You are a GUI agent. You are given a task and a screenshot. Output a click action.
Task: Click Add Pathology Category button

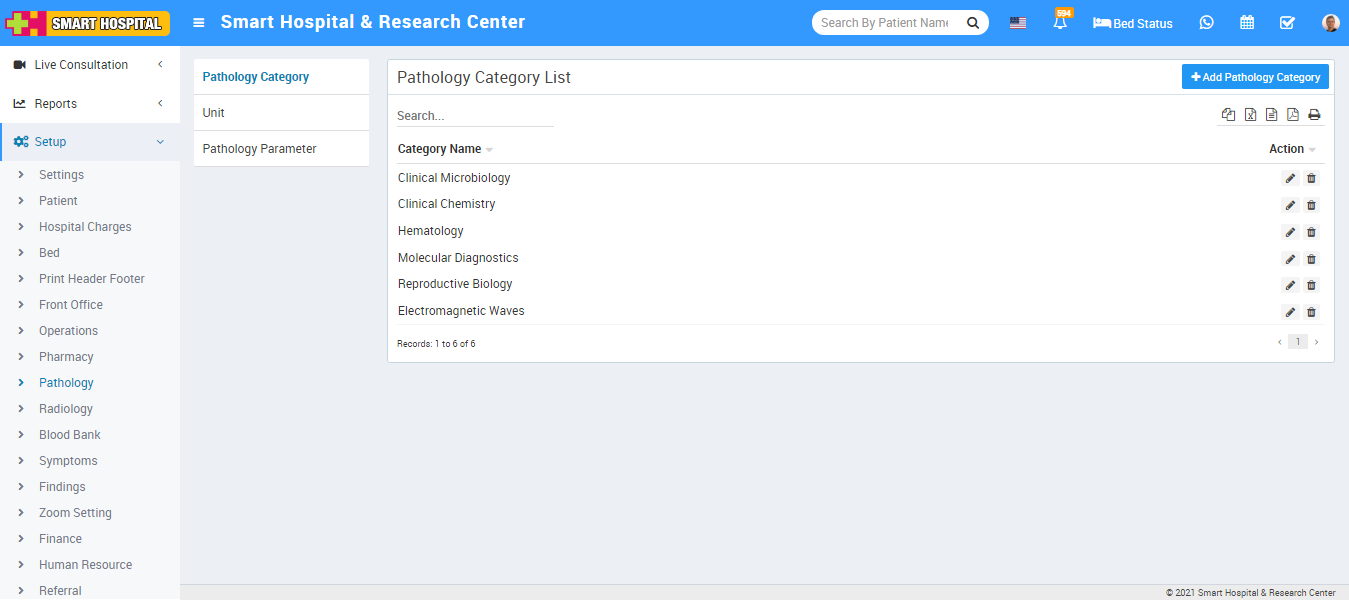tap(1255, 77)
